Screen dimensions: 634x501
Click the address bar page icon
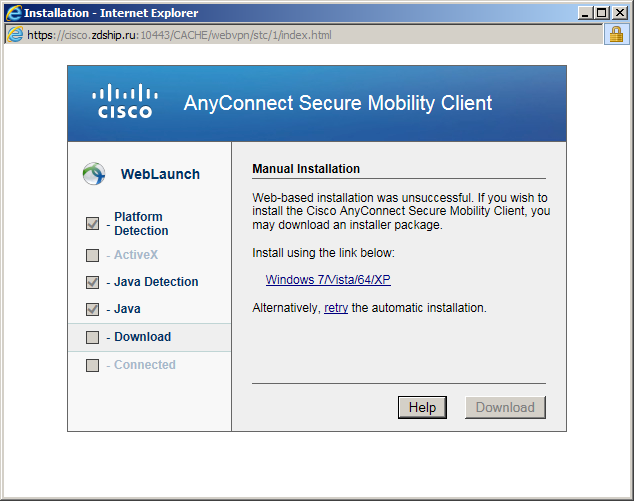tap(15, 35)
